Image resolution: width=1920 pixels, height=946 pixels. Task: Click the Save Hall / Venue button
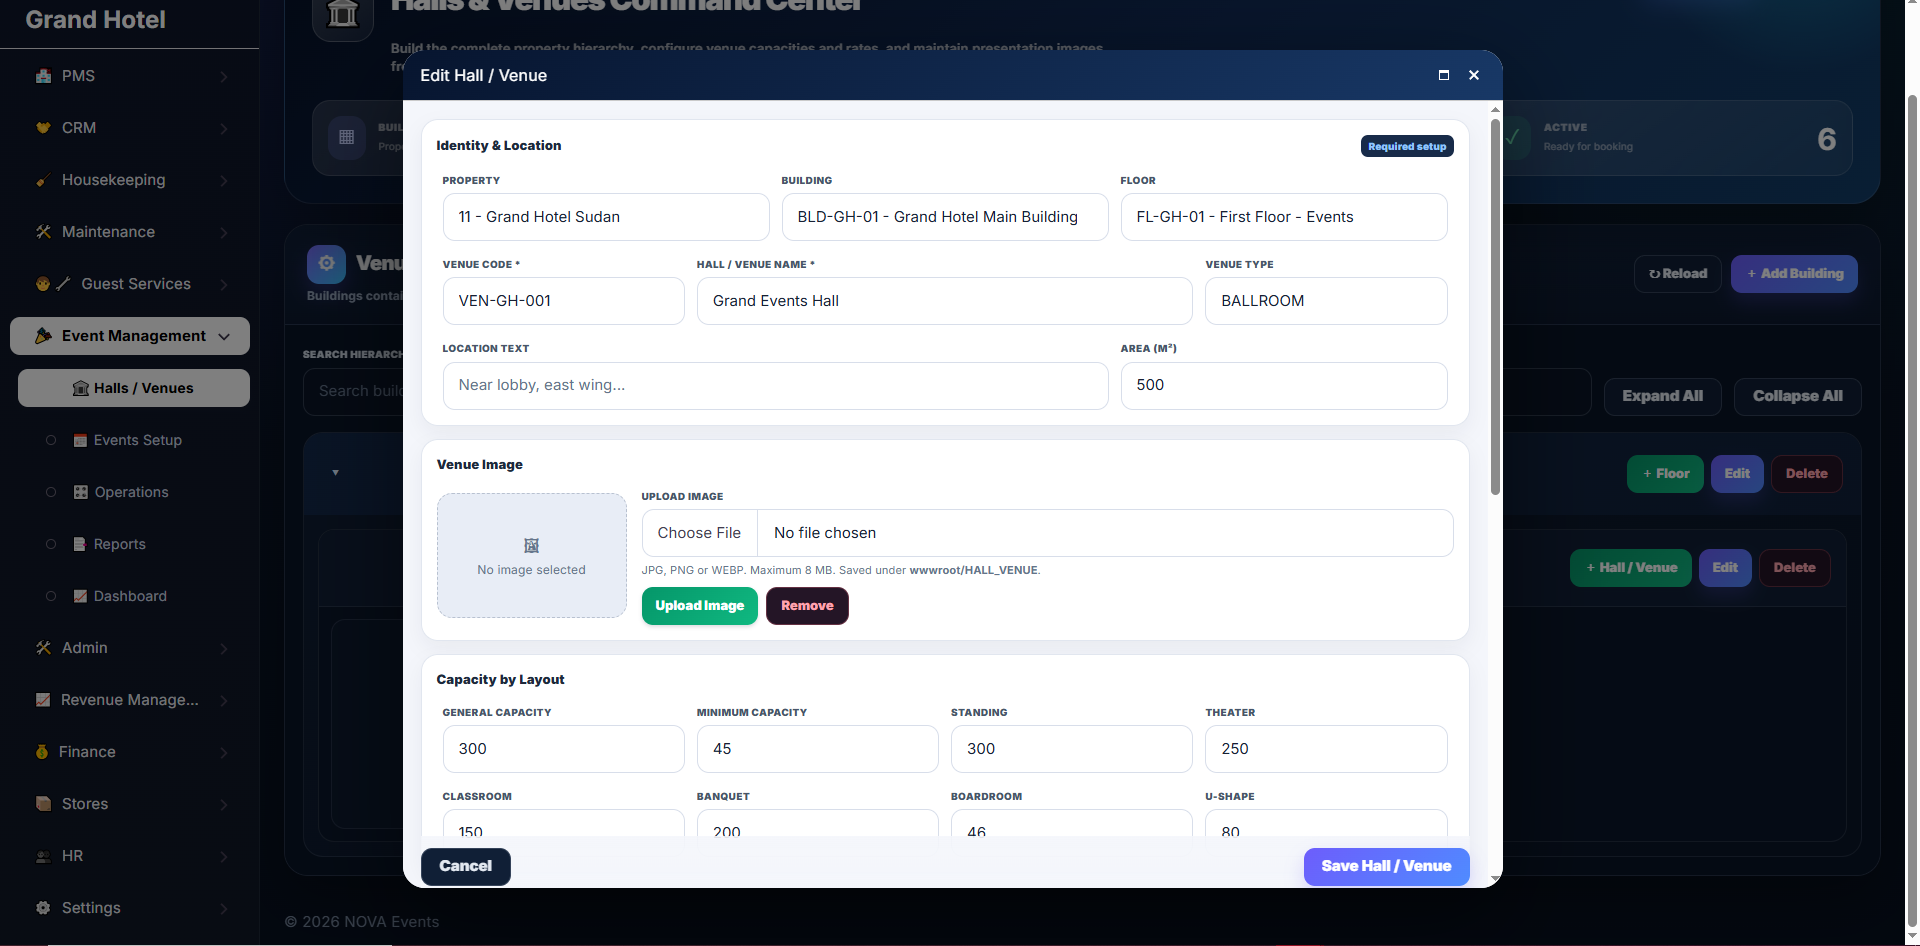pos(1386,866)
